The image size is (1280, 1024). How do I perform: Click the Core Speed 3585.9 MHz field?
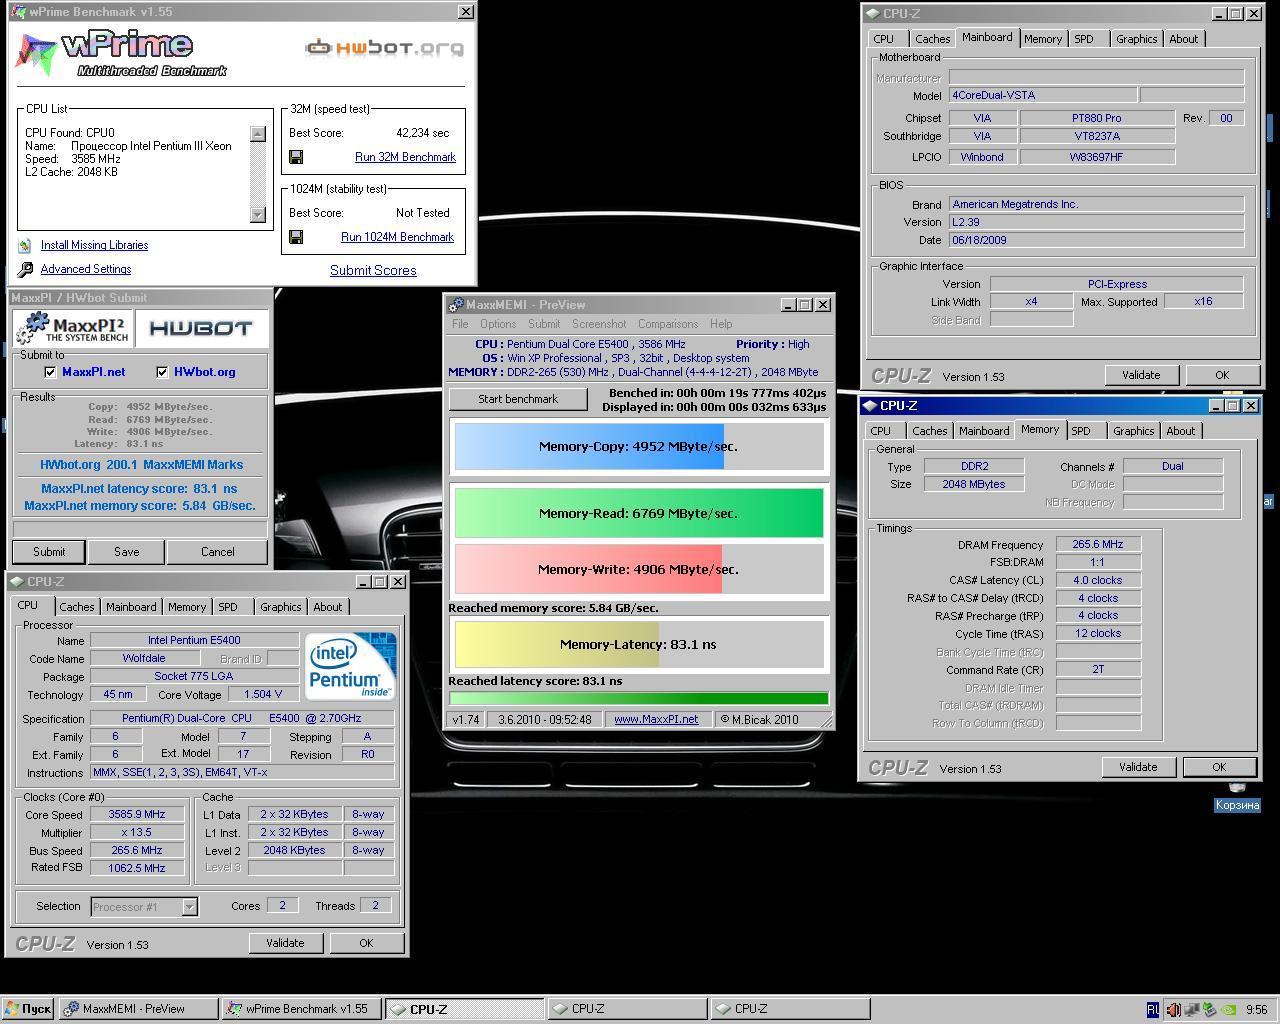137,814
